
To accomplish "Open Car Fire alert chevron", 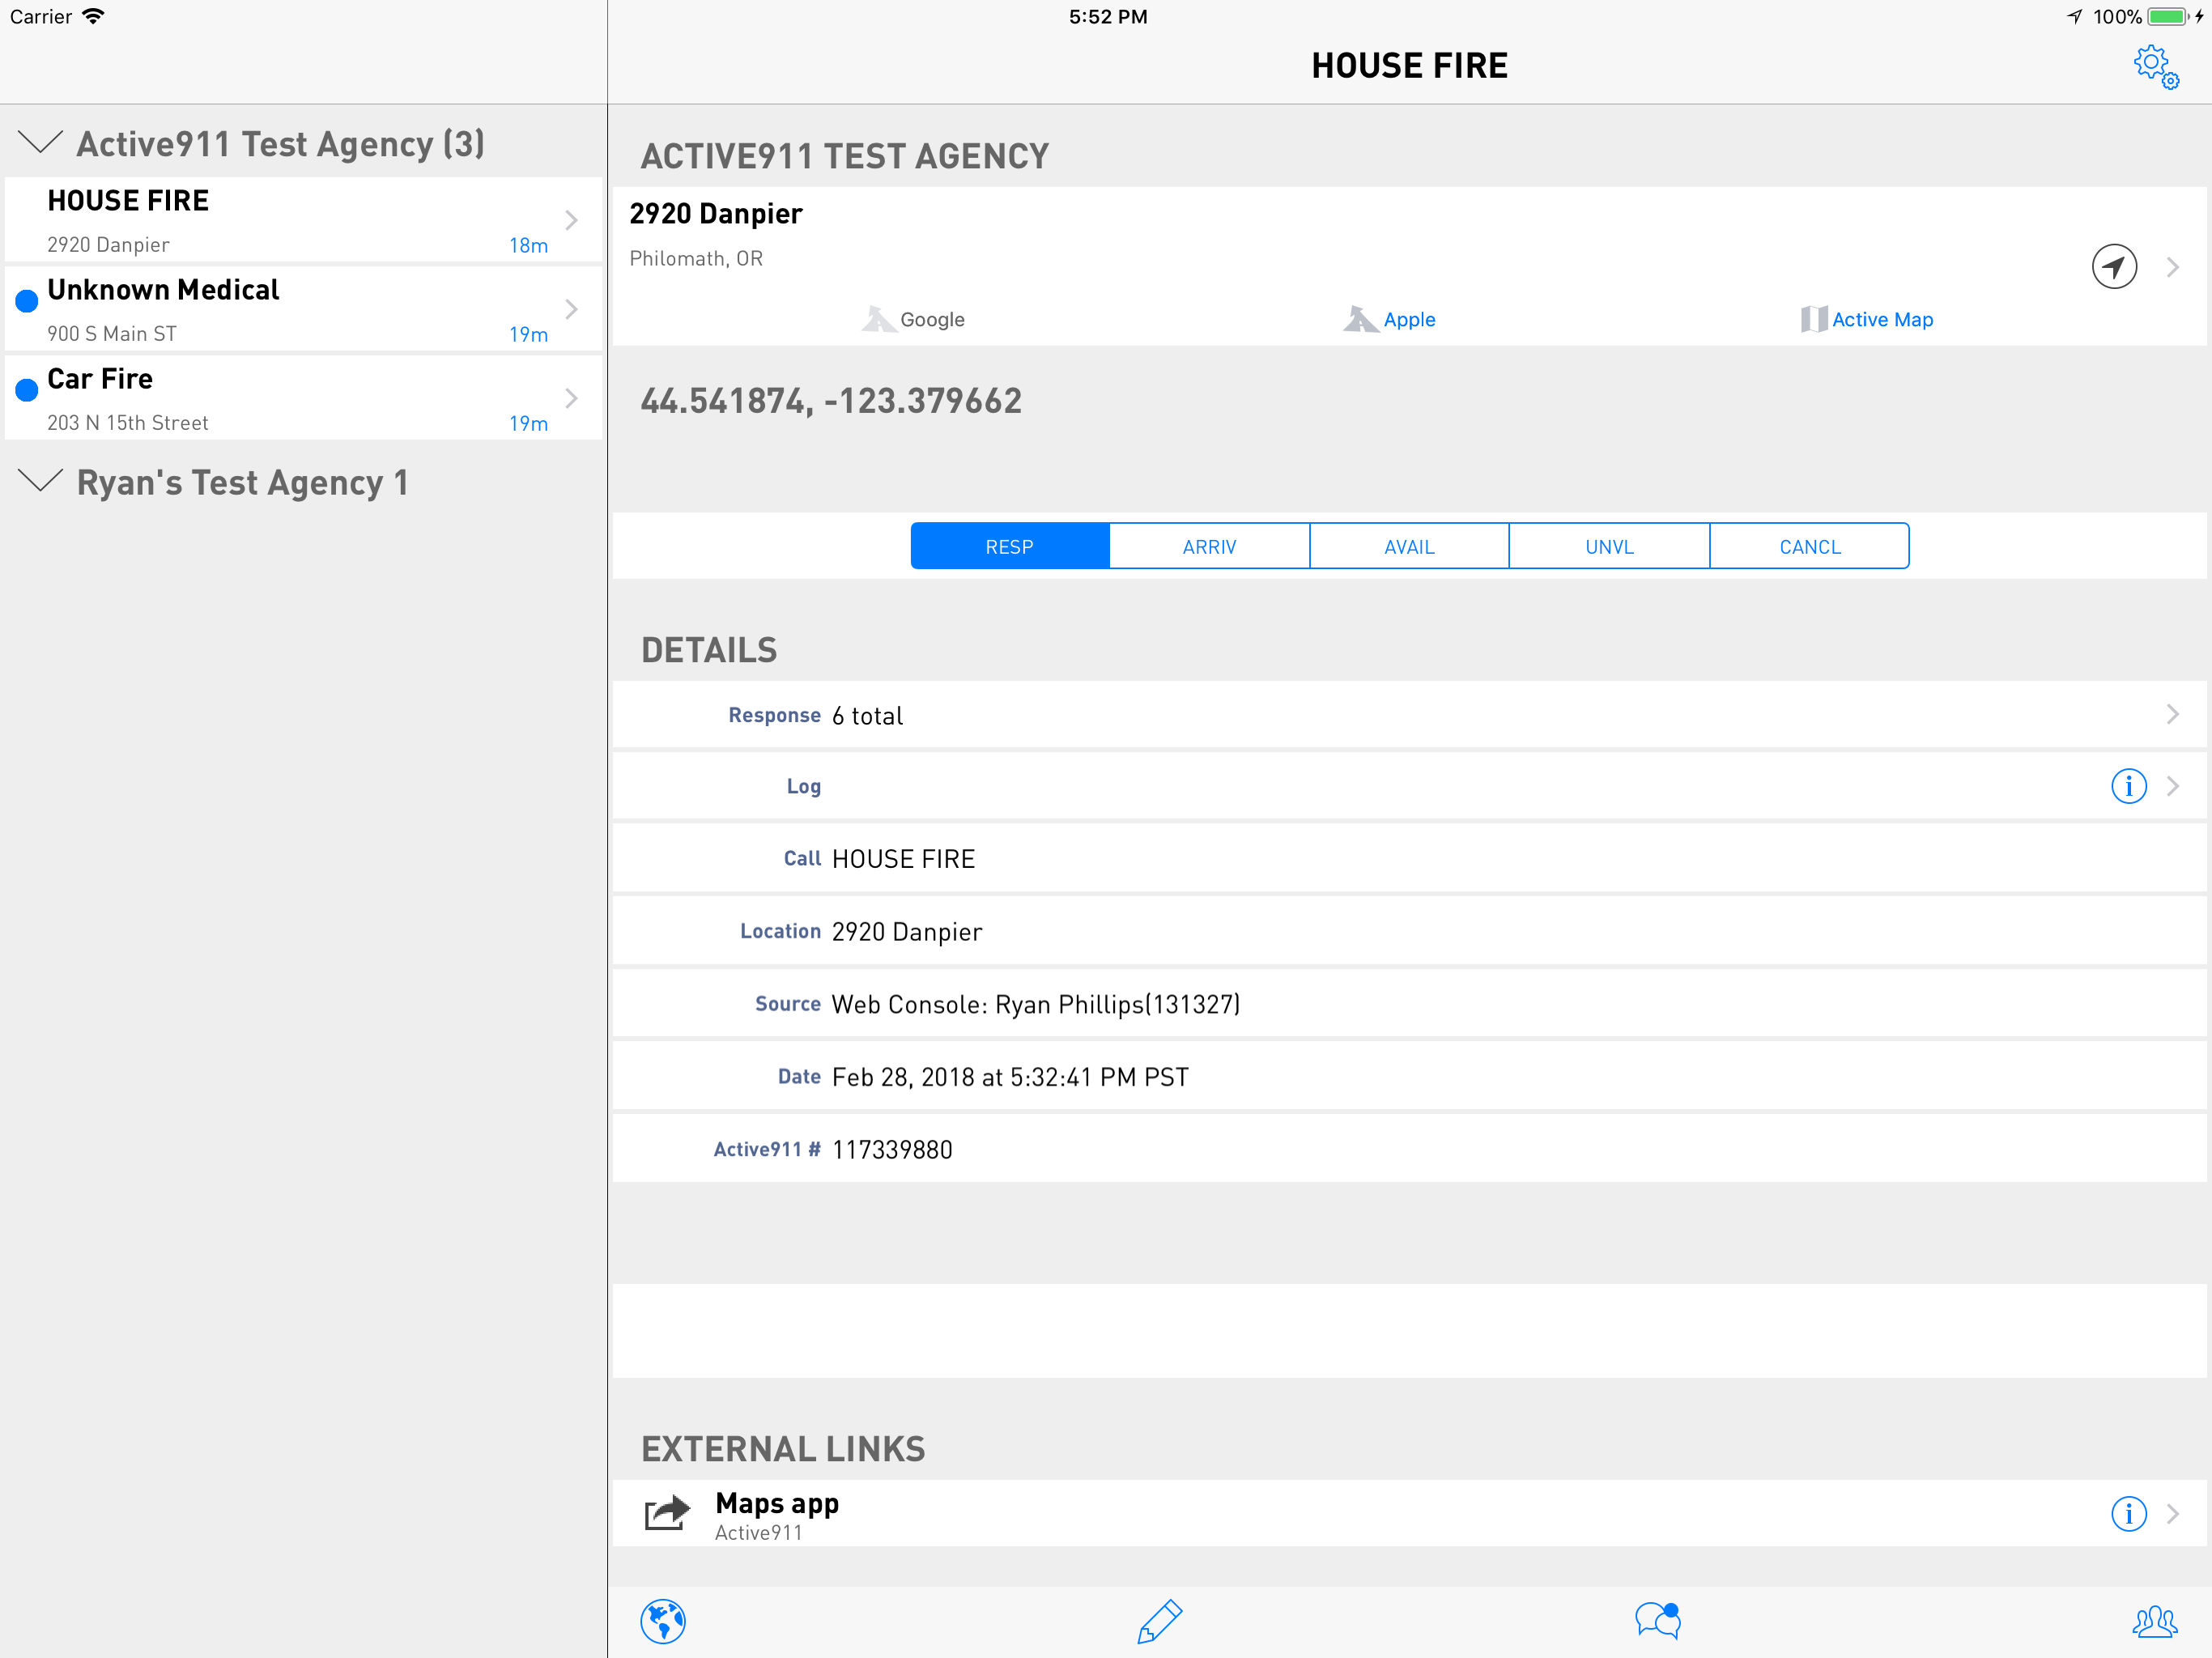I will pyautogui.click(x=571, y=398).
